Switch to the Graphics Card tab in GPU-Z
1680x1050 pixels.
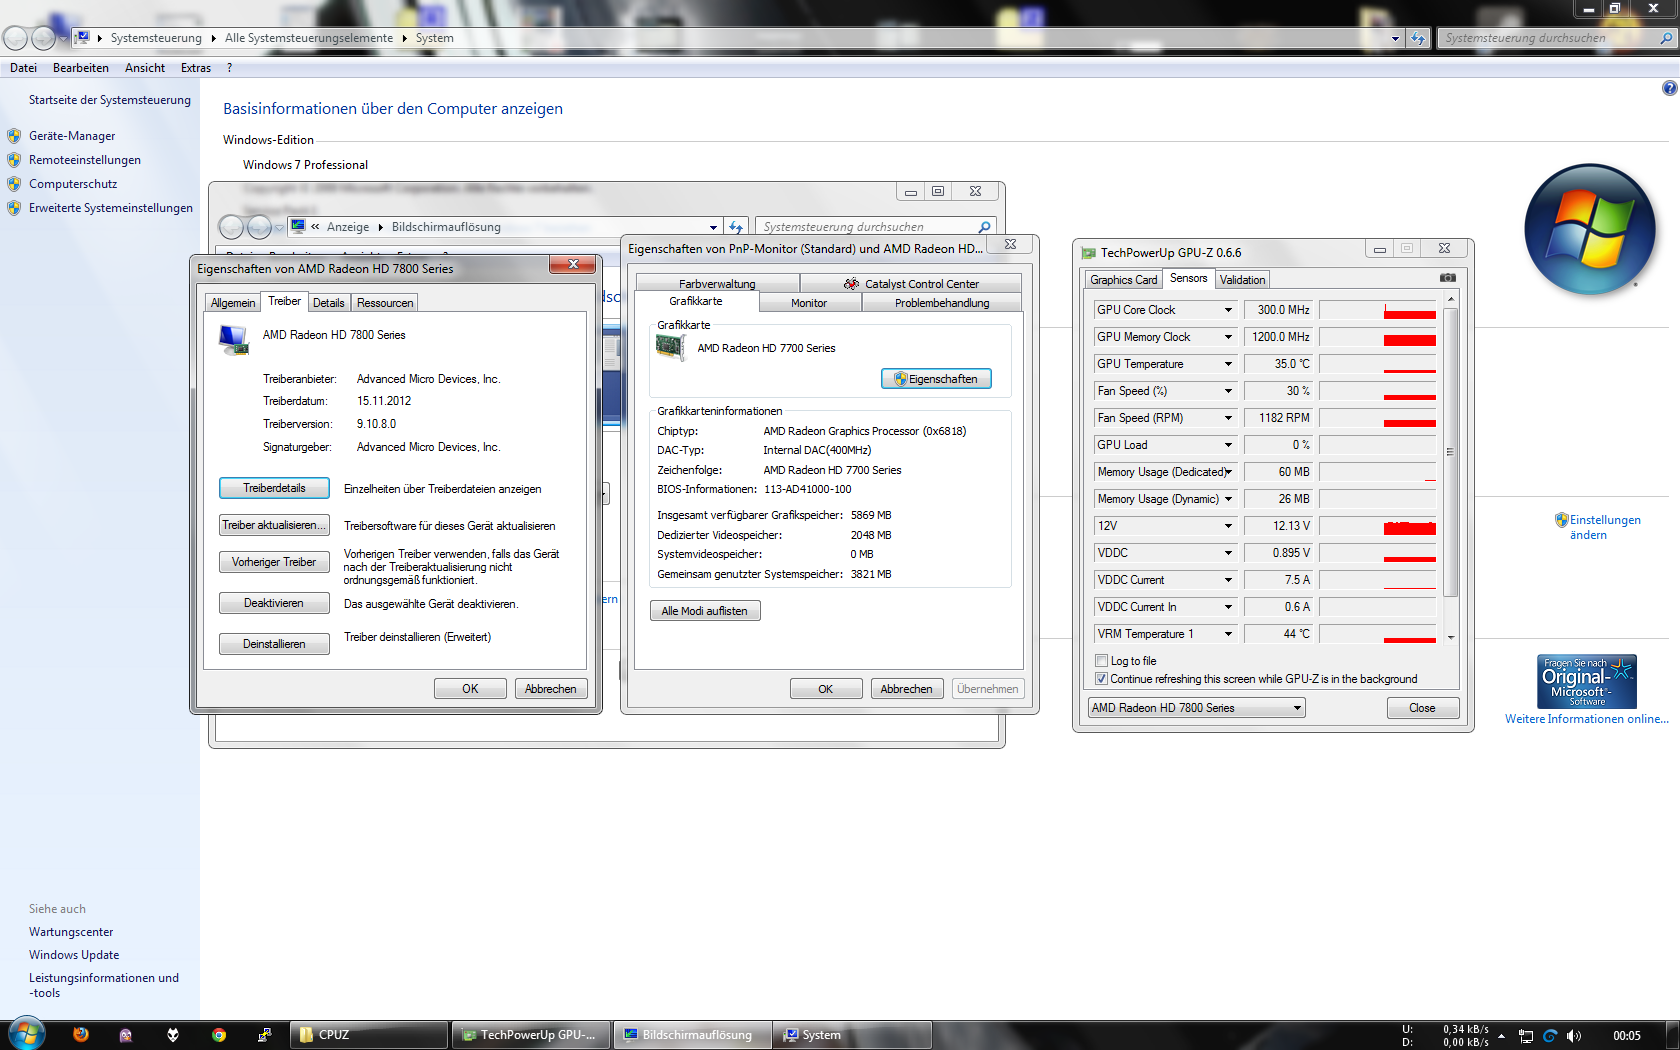1123,280
